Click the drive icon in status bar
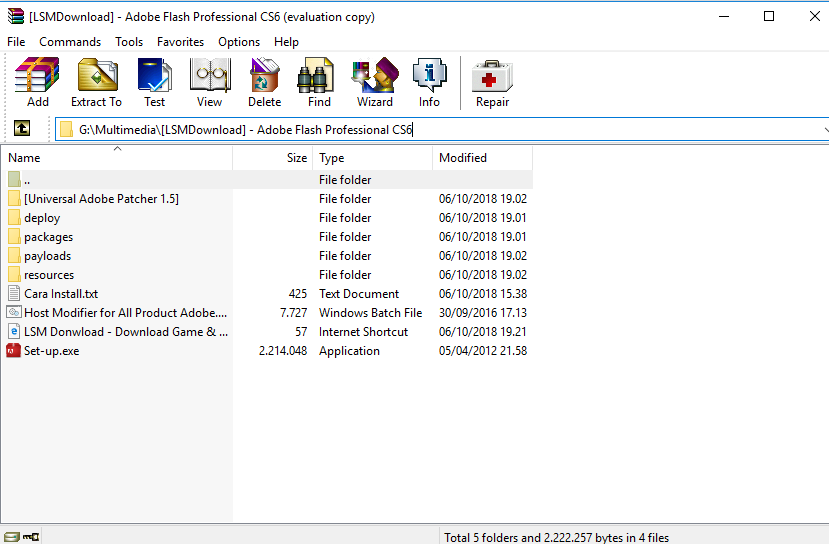The width and height of the screenshot is (829, 544). [x=11, y=537]
